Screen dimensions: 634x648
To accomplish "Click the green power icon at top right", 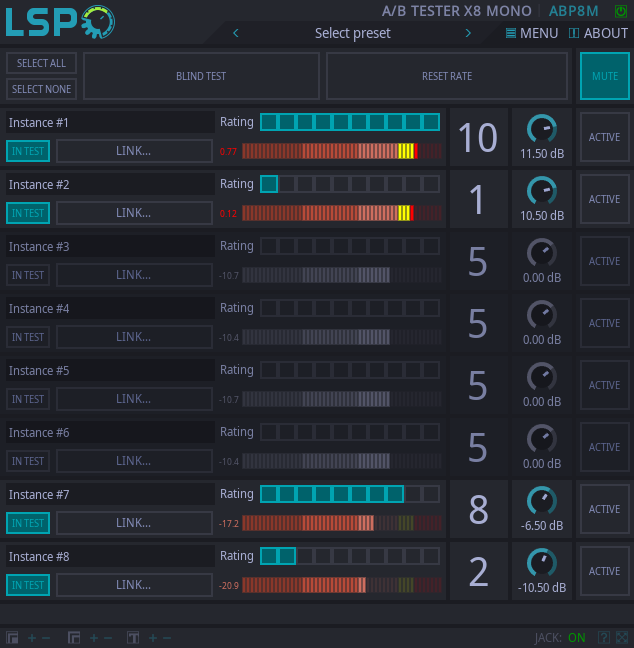I will click(621, 11).
